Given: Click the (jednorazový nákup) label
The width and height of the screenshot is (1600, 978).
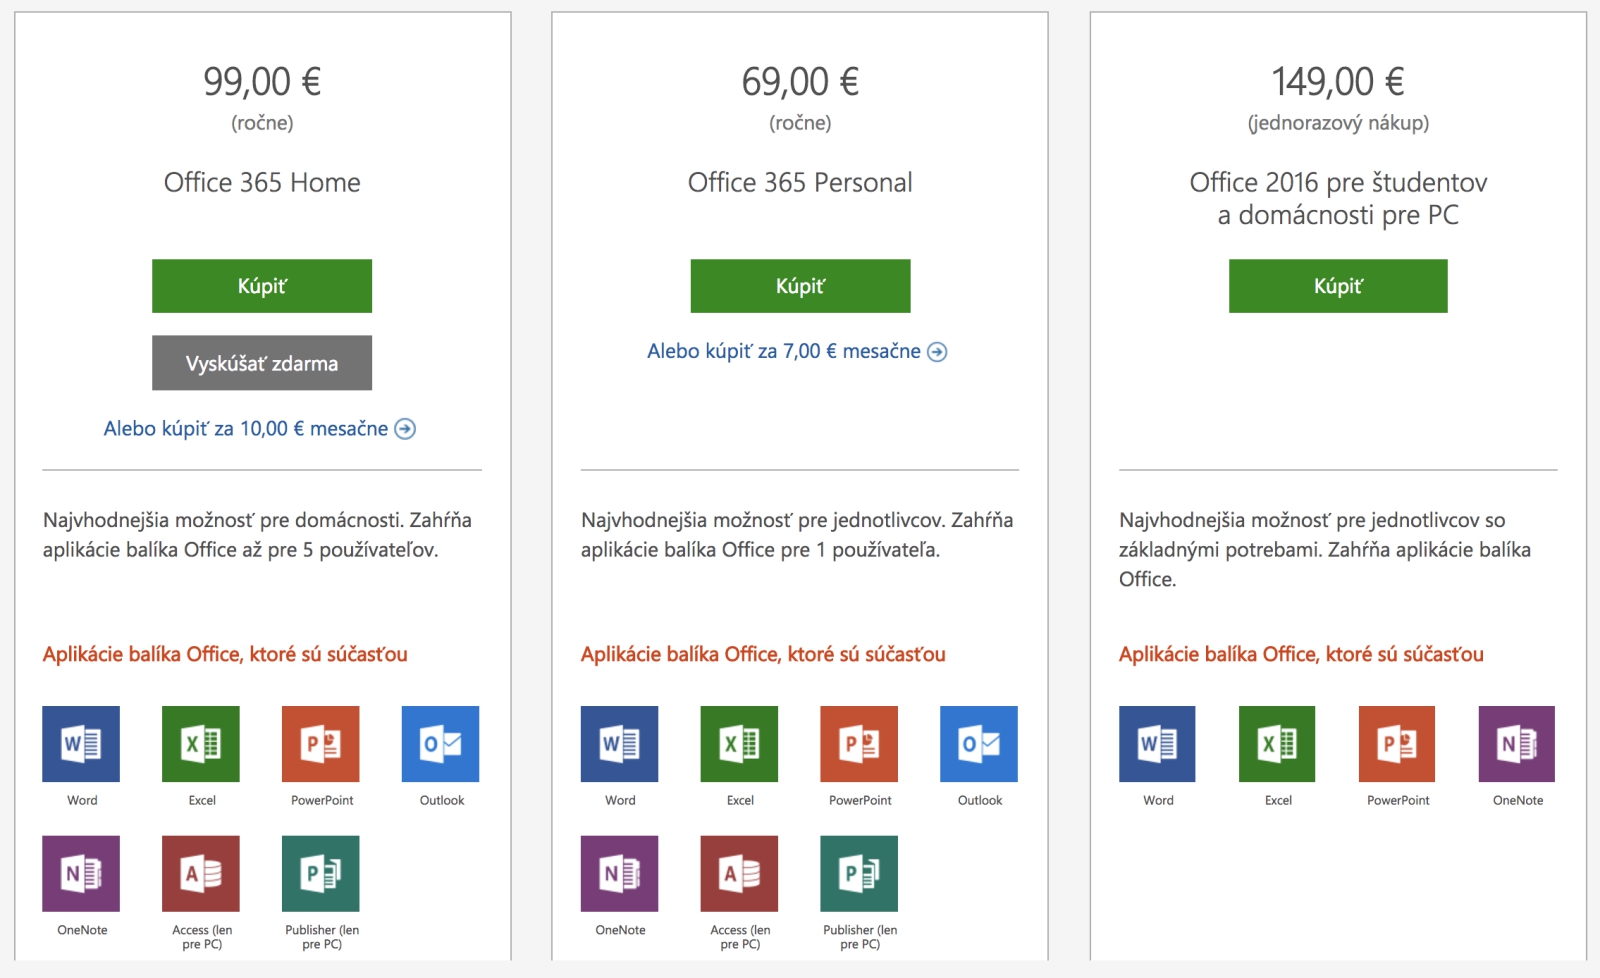Looking at the screenshot, I should (1338, 123).
